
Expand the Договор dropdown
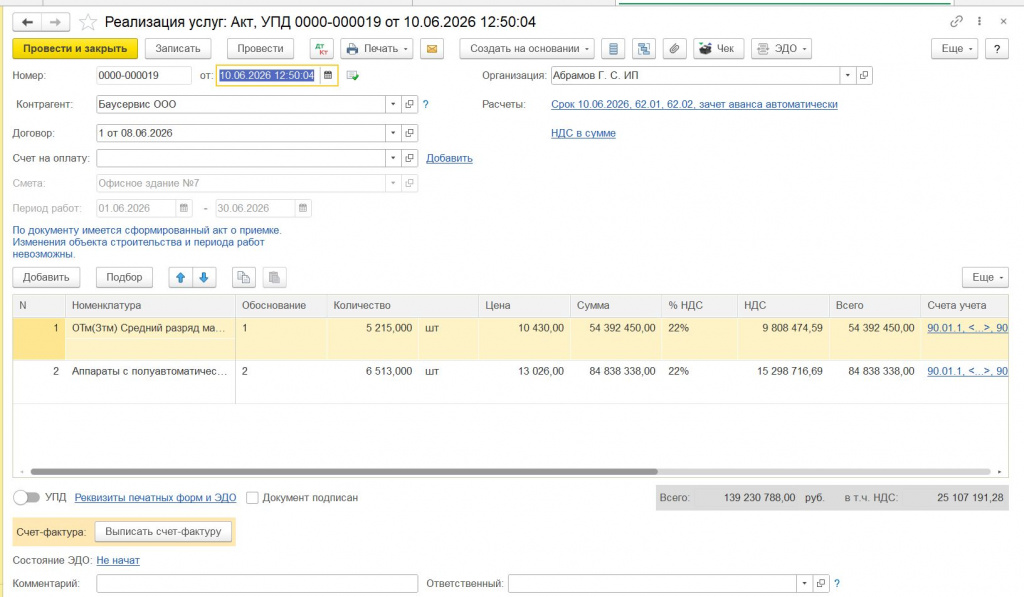pyautogui.click(x=393, y=133)
